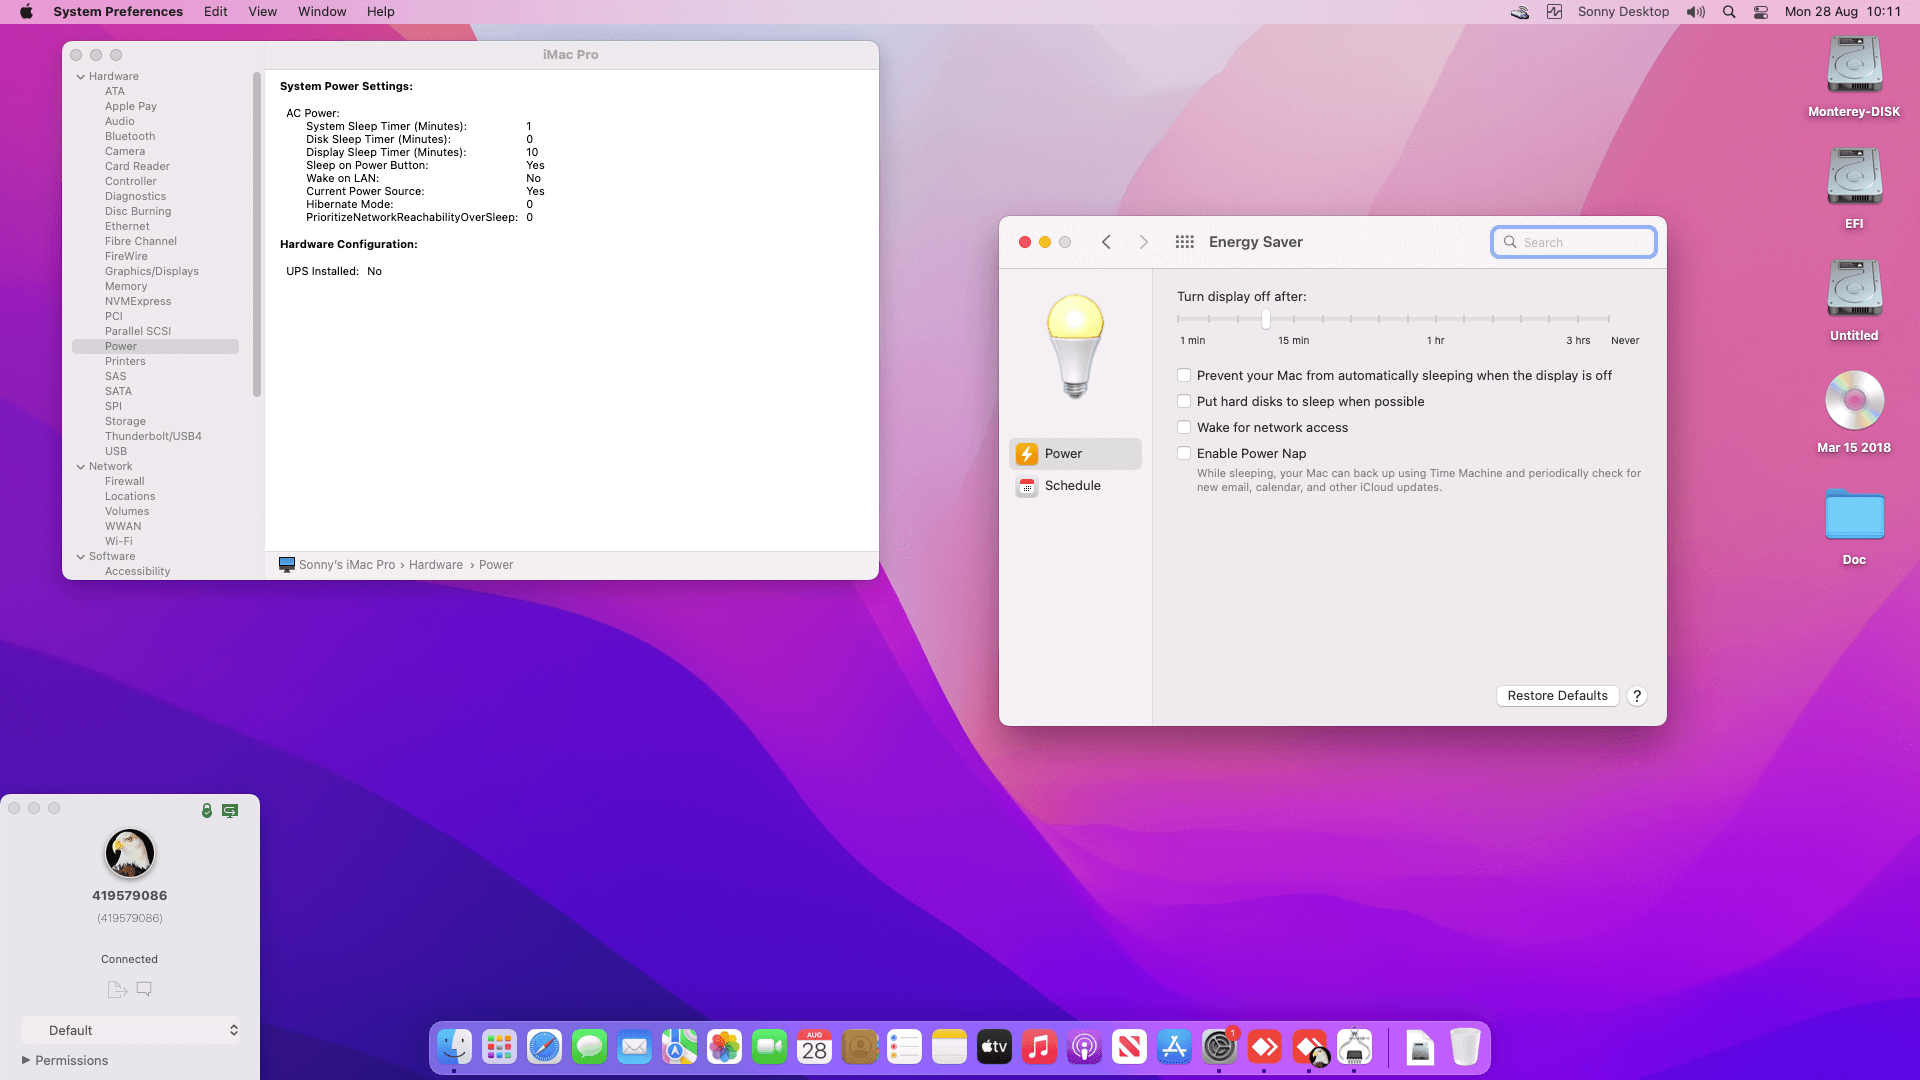Select Graphics/Displays in the sidebar
Image resolution: width=1920 pixels, height=1080 pixels.
151,271
